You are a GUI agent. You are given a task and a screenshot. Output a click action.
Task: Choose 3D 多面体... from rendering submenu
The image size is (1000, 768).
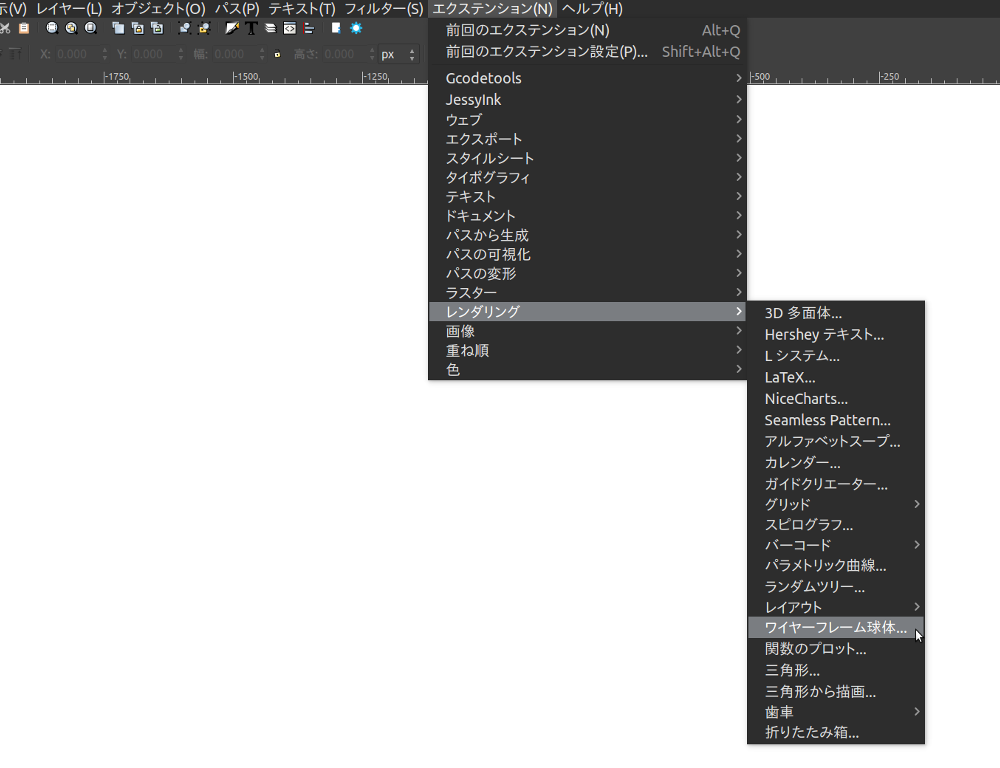click(x=836, y=313)
